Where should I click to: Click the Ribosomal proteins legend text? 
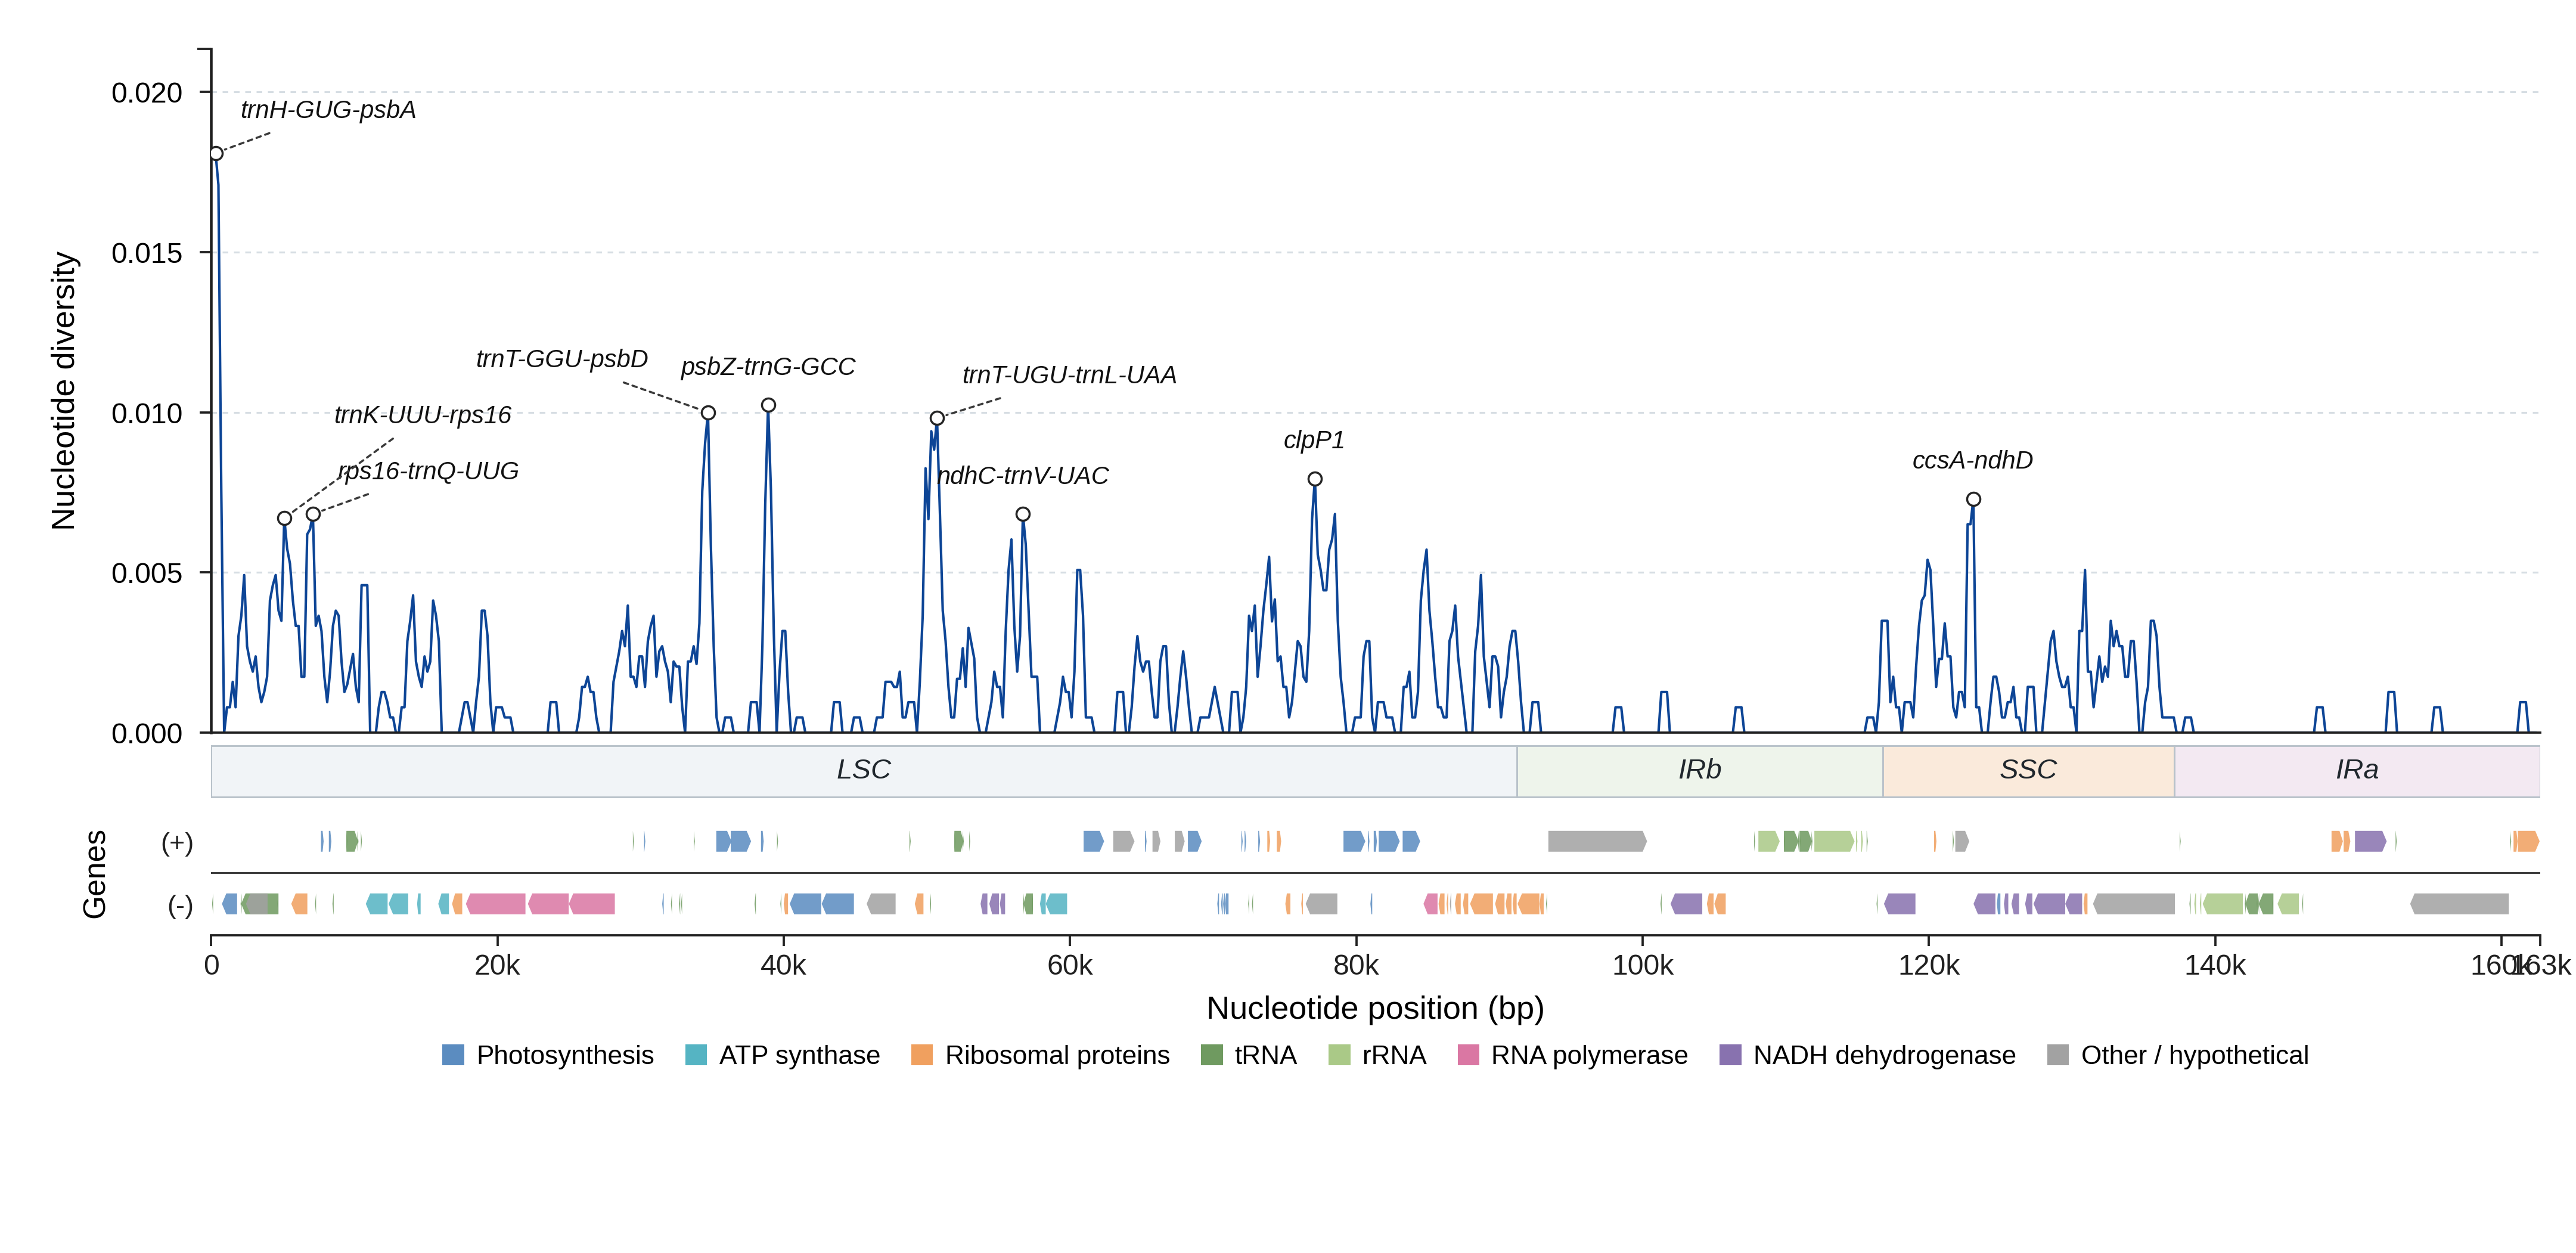point(1057,1055)
